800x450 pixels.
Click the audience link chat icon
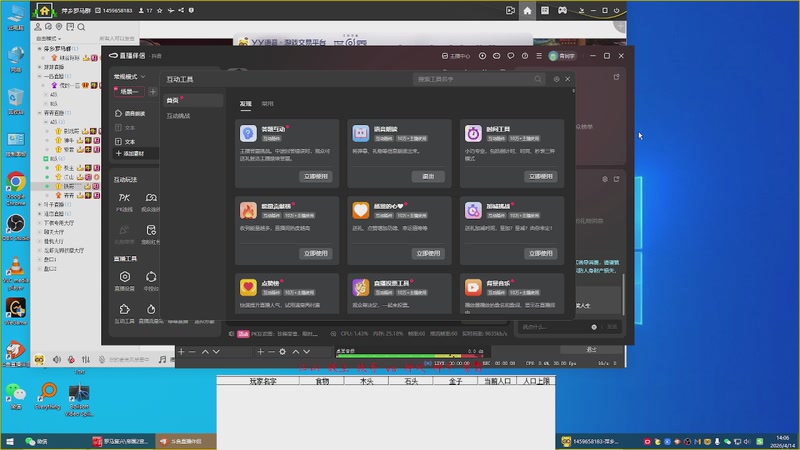(x=151, y=198)
